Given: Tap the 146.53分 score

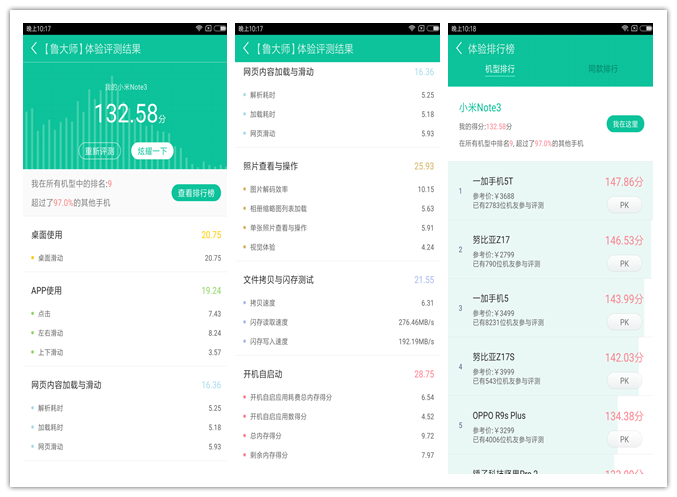Looking at the screenshot, I should point(624,241).
